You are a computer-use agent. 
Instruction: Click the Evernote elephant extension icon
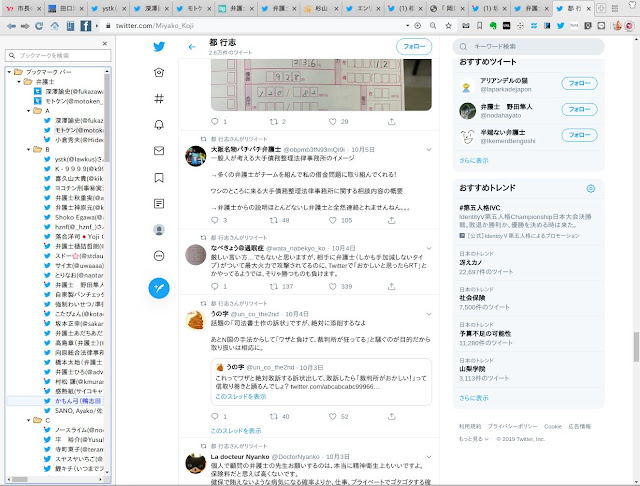coord(493,26)
